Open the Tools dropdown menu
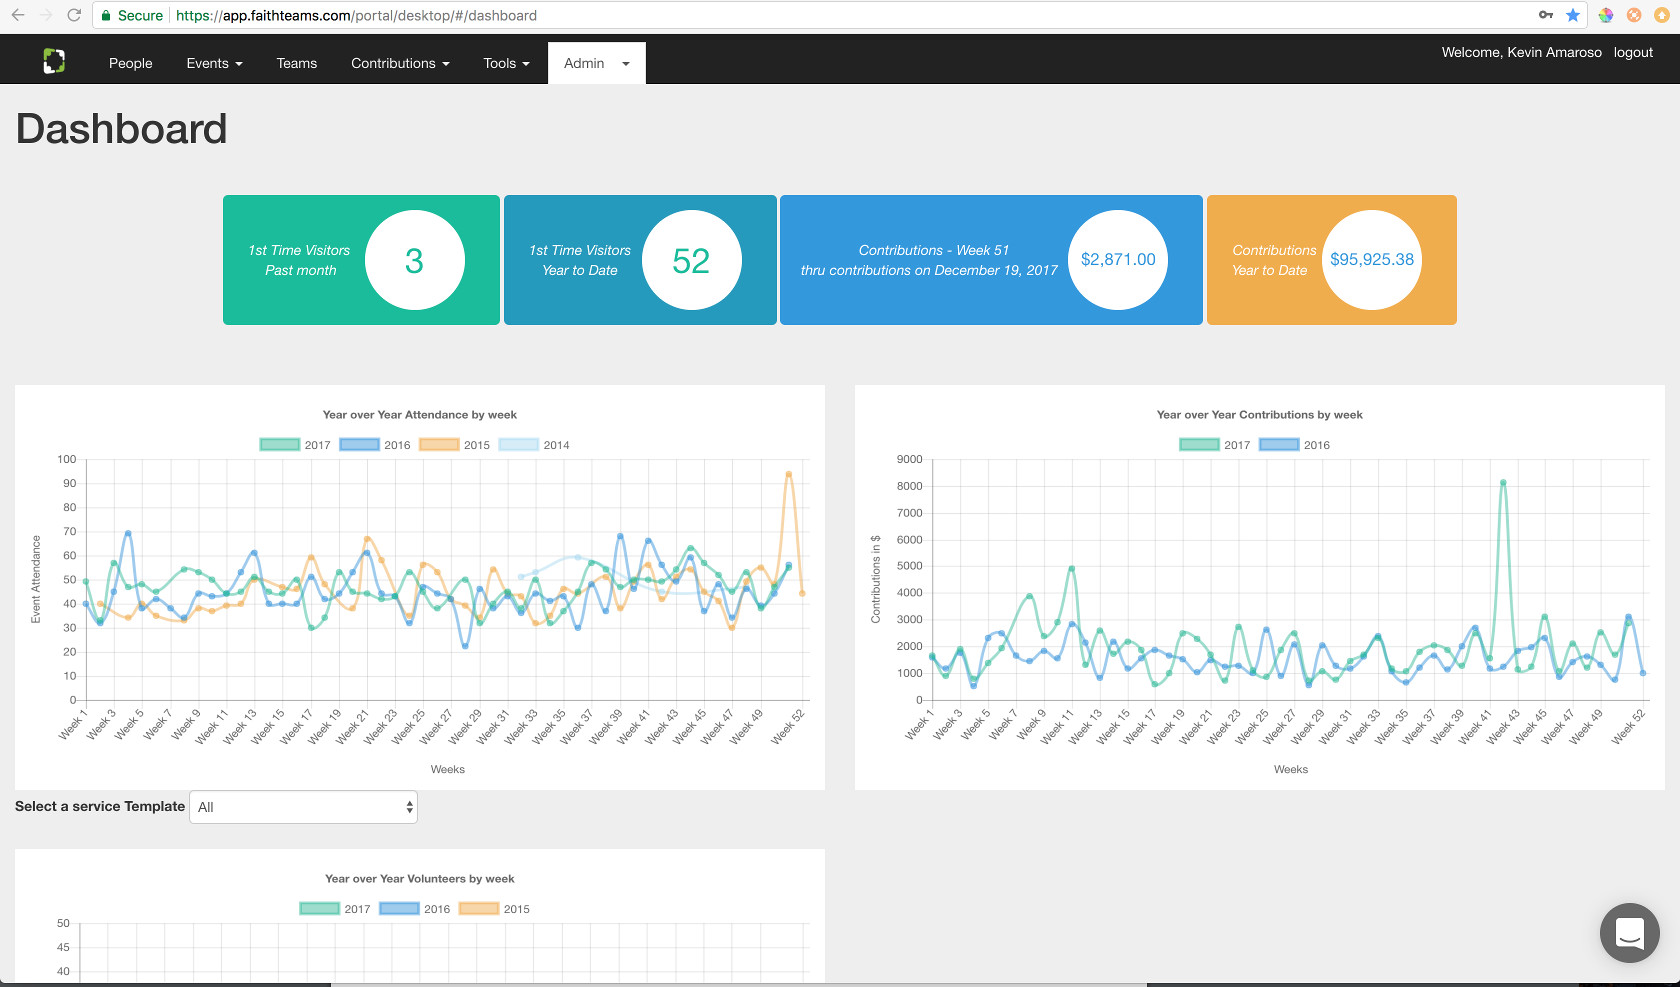Screen dimensions: 1680x987 coord(506,63)
